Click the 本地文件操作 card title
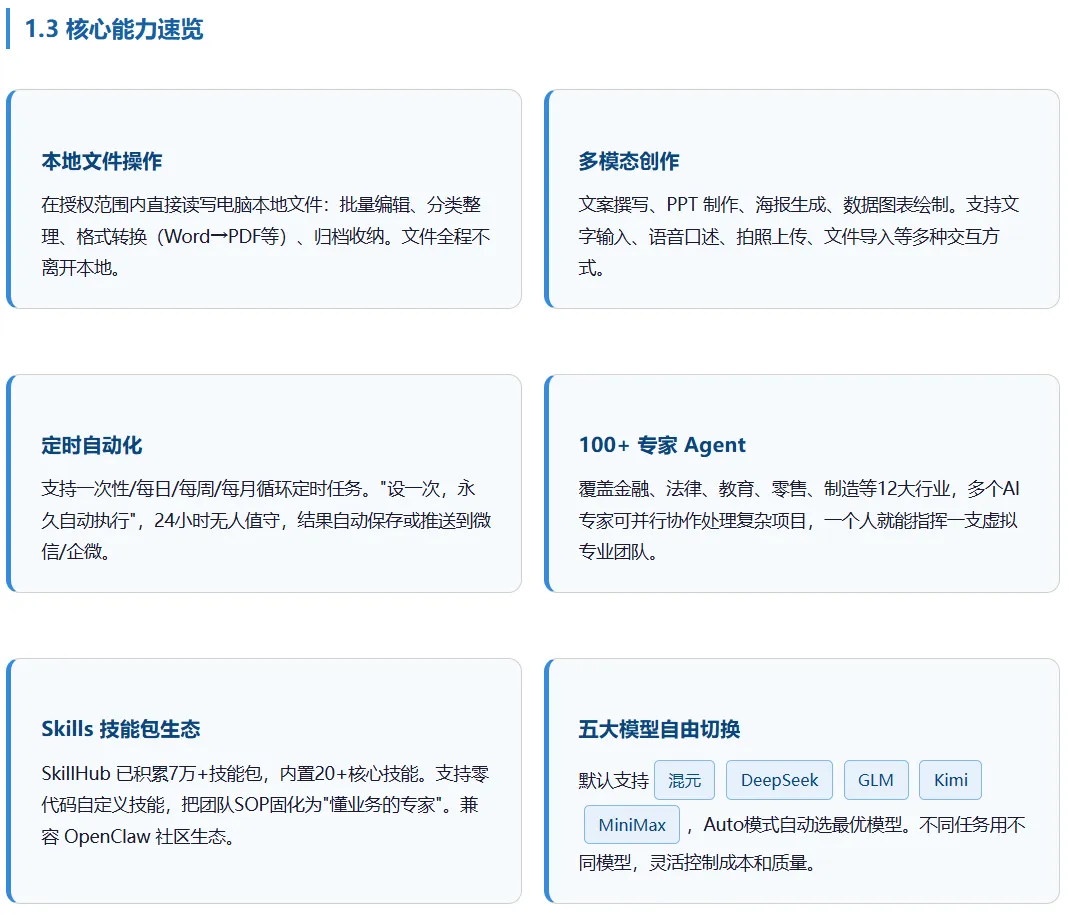The image size is (1069, 915). coord(102,161)
